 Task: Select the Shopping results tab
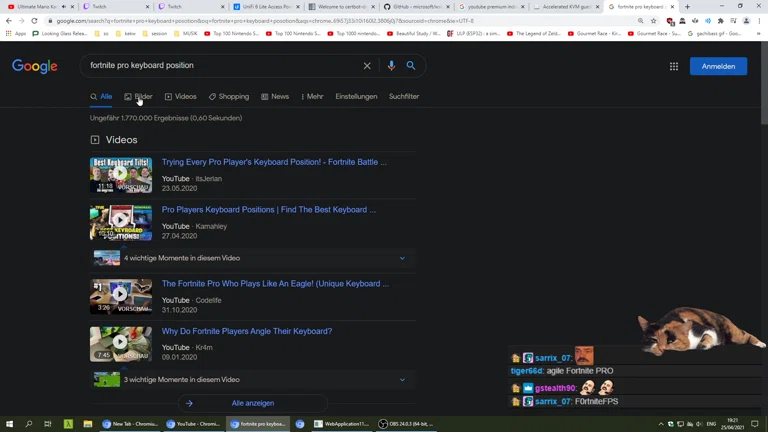point(229,97)
